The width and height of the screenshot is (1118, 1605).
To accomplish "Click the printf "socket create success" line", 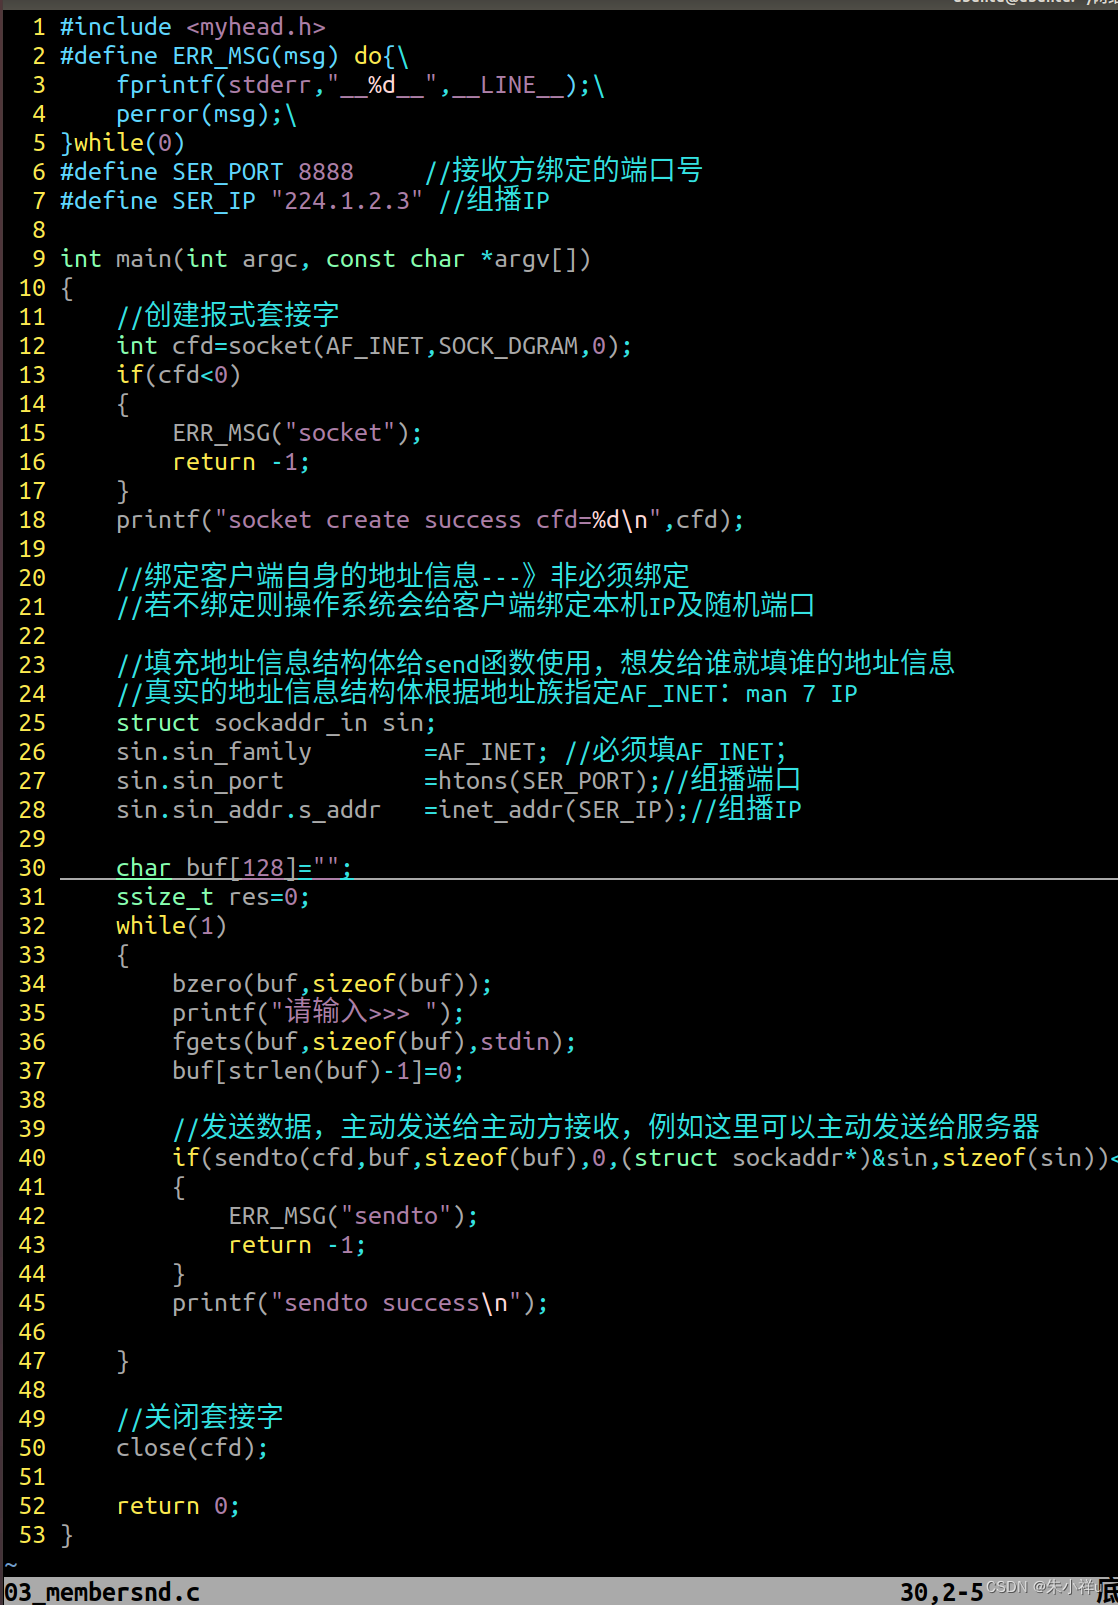I will click(430, 520).
